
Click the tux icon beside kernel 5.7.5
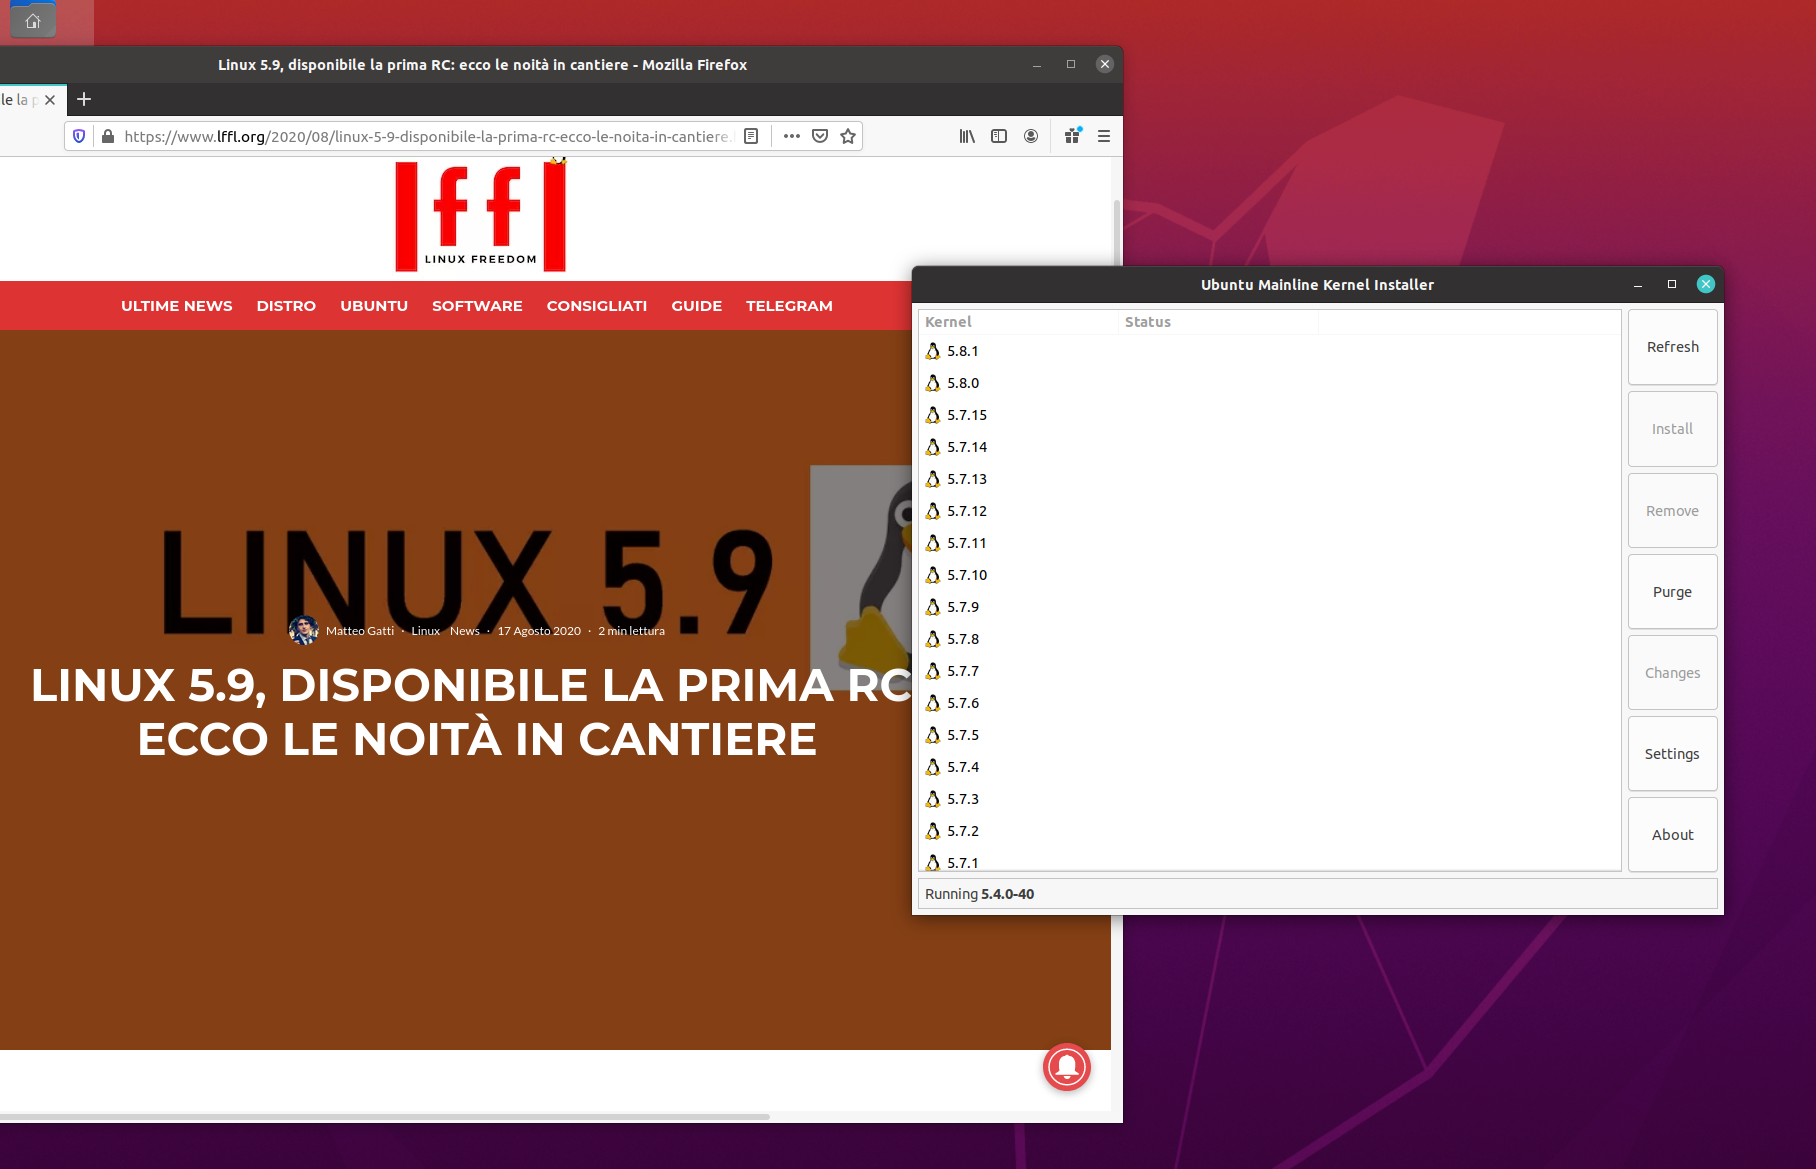[x=933, y=735]
